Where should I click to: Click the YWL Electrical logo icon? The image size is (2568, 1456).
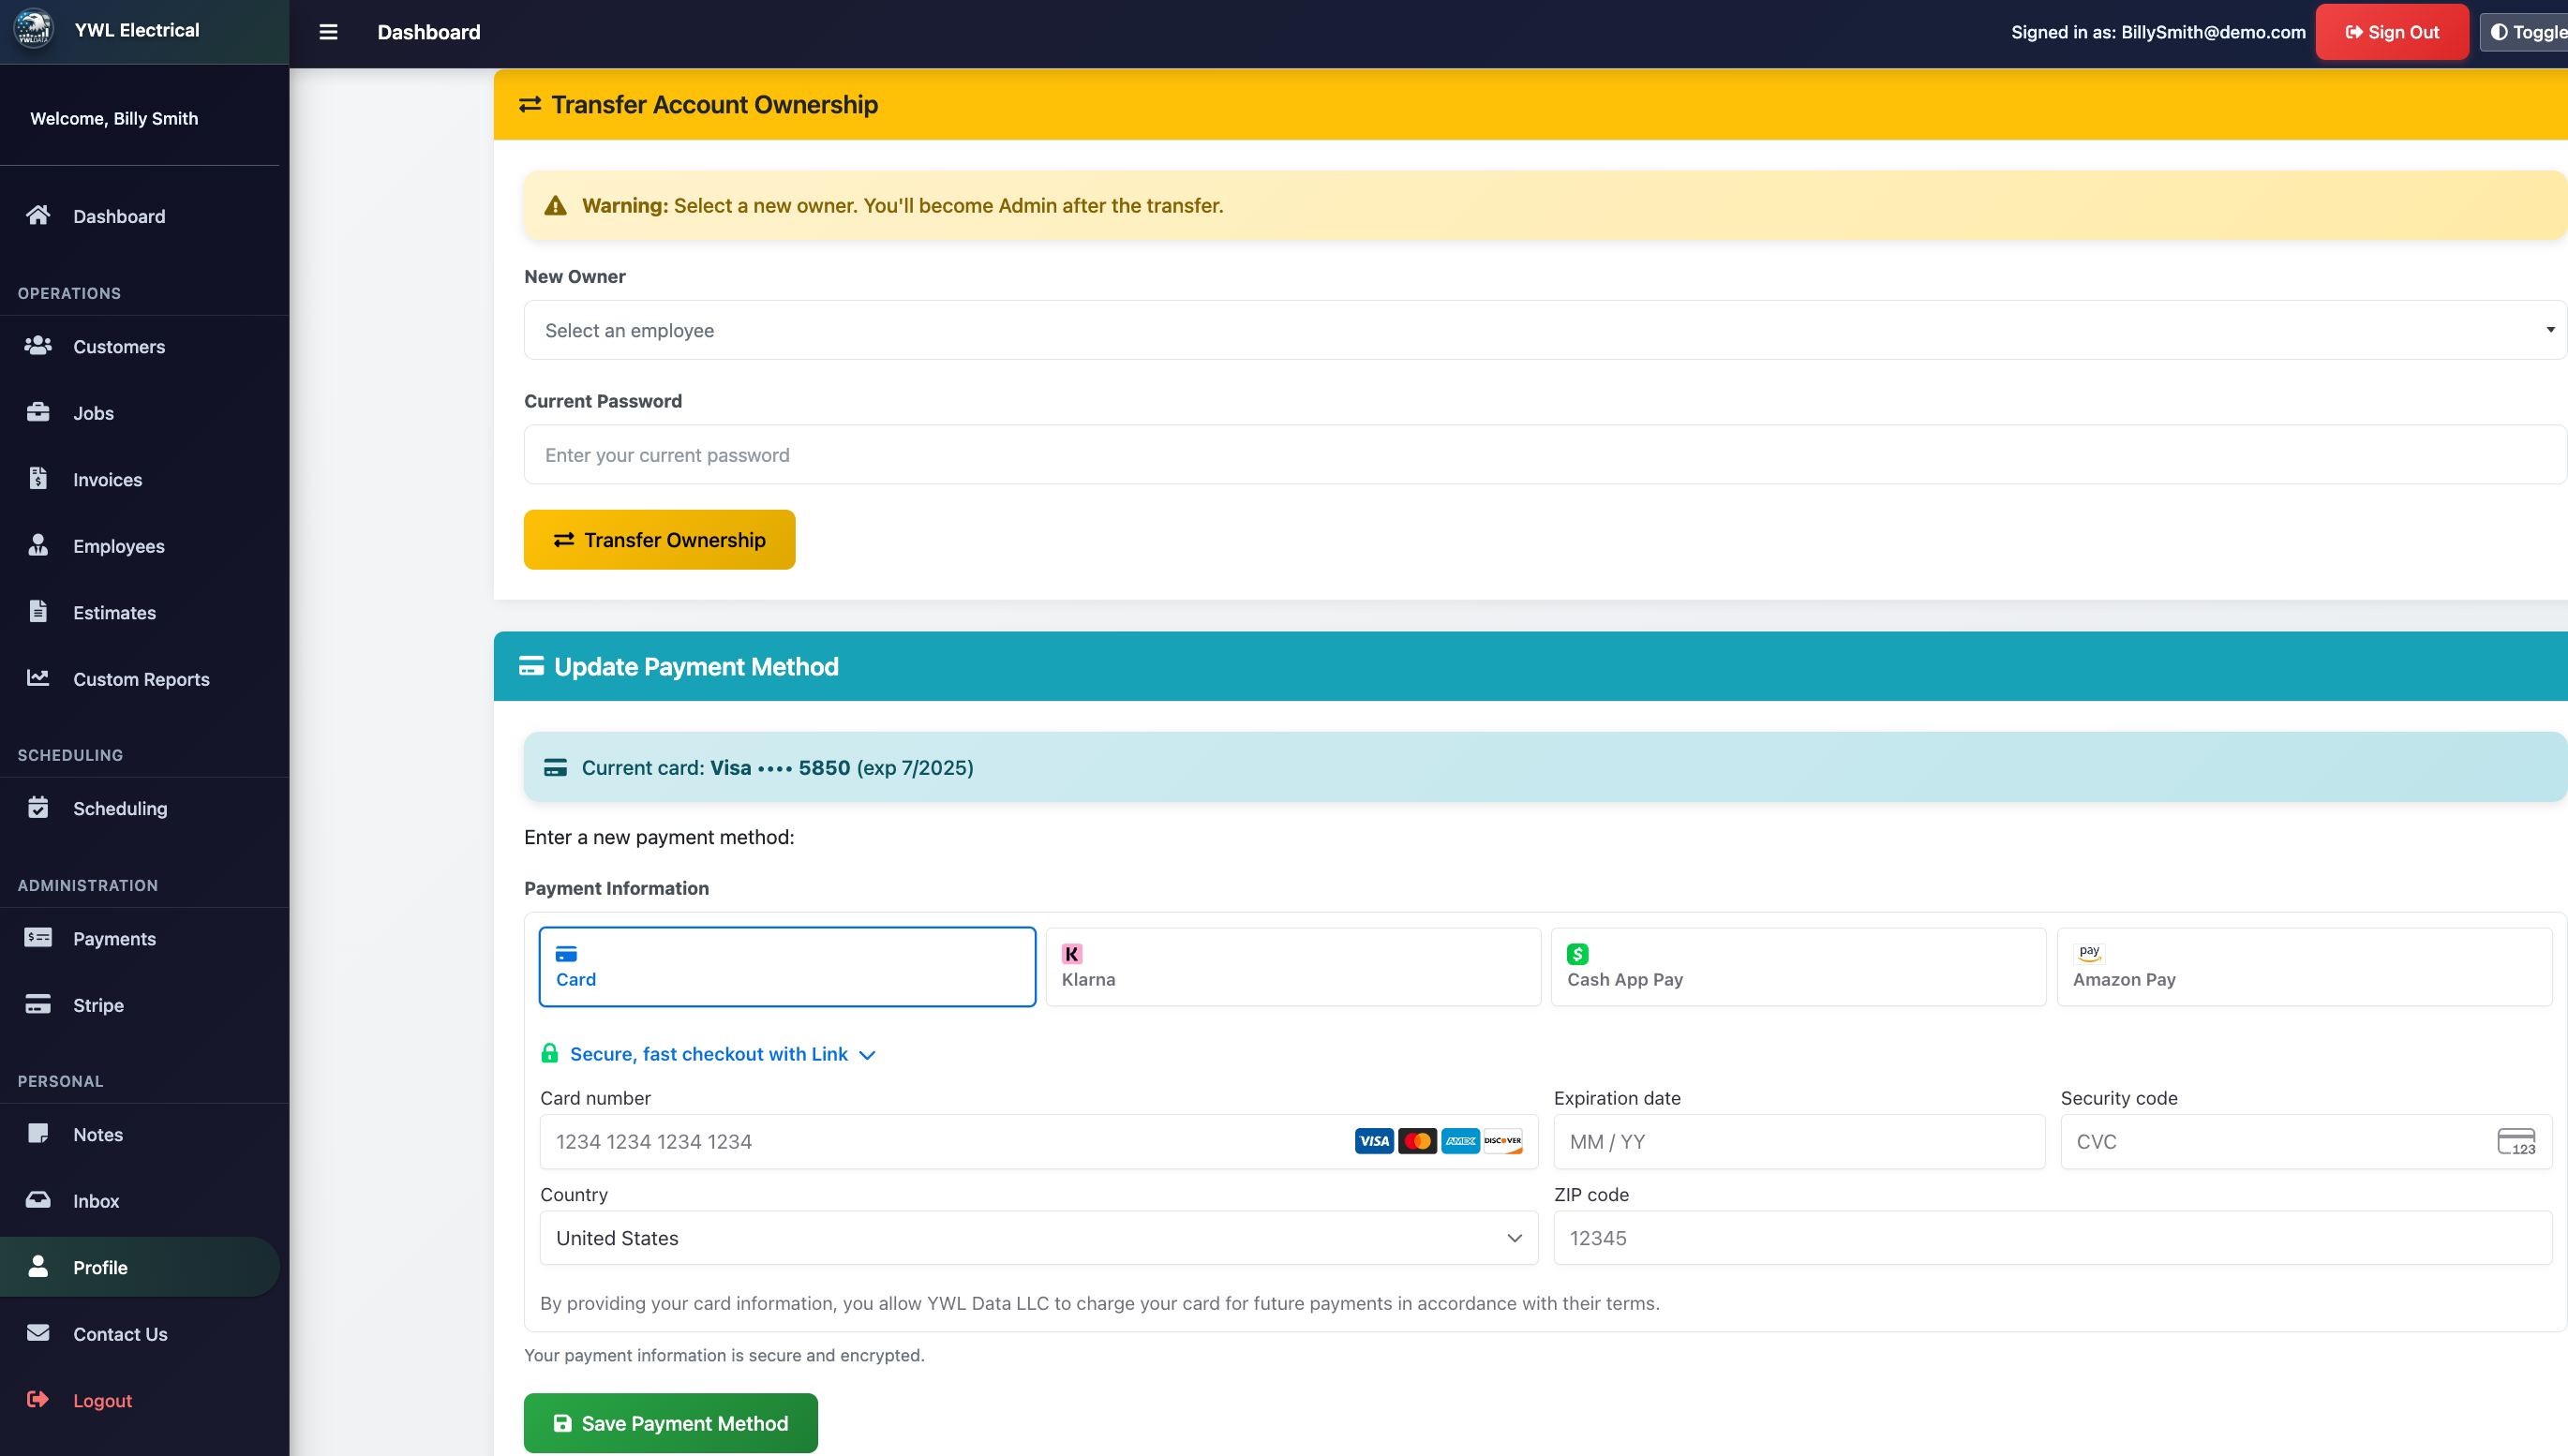click(33, 29)
